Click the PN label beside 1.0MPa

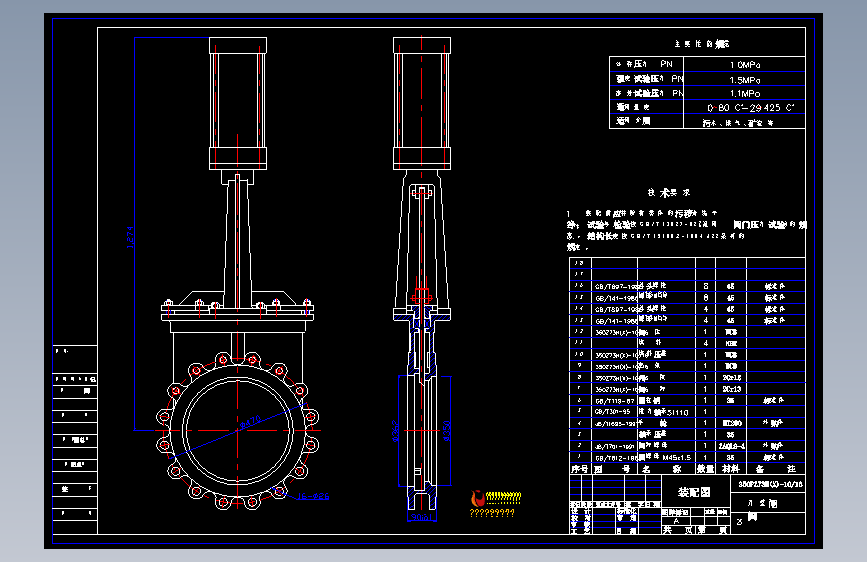(666, 64)
